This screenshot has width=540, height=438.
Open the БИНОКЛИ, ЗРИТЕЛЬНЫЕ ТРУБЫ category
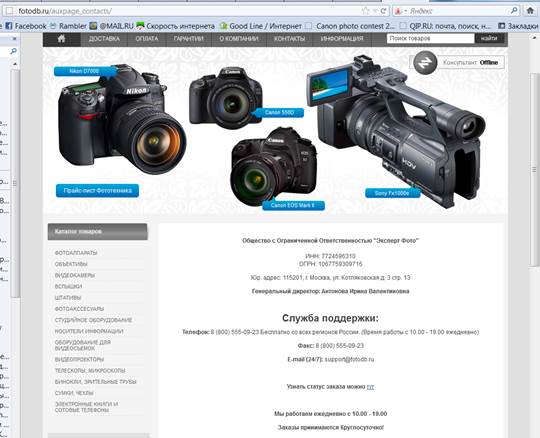click(x=95, y=382)
